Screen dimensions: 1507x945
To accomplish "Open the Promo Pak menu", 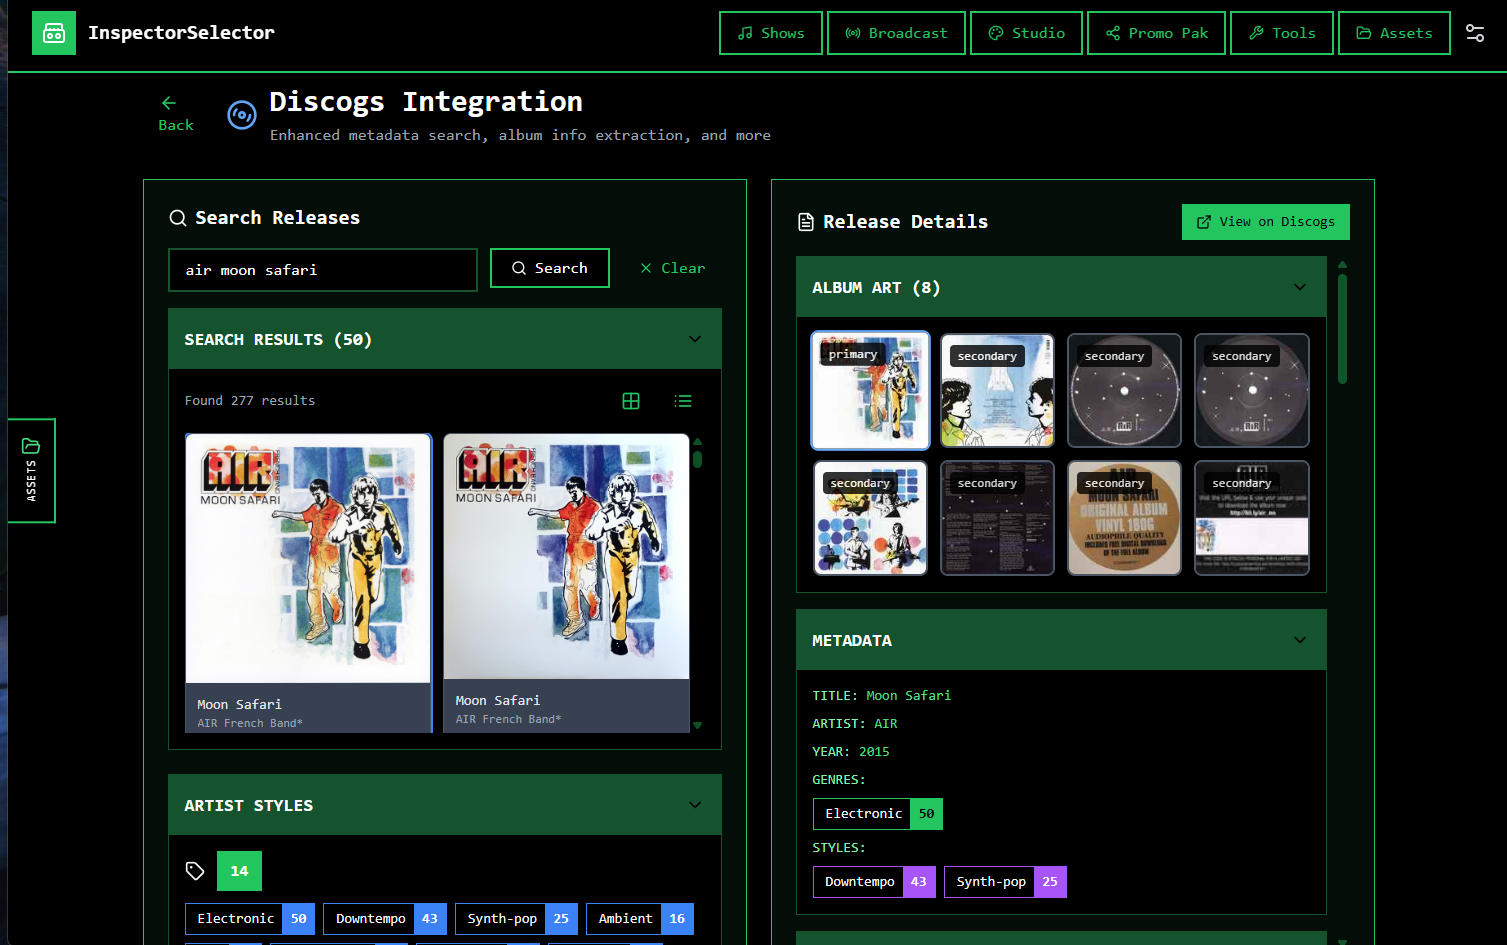I will click(1156, 33).
